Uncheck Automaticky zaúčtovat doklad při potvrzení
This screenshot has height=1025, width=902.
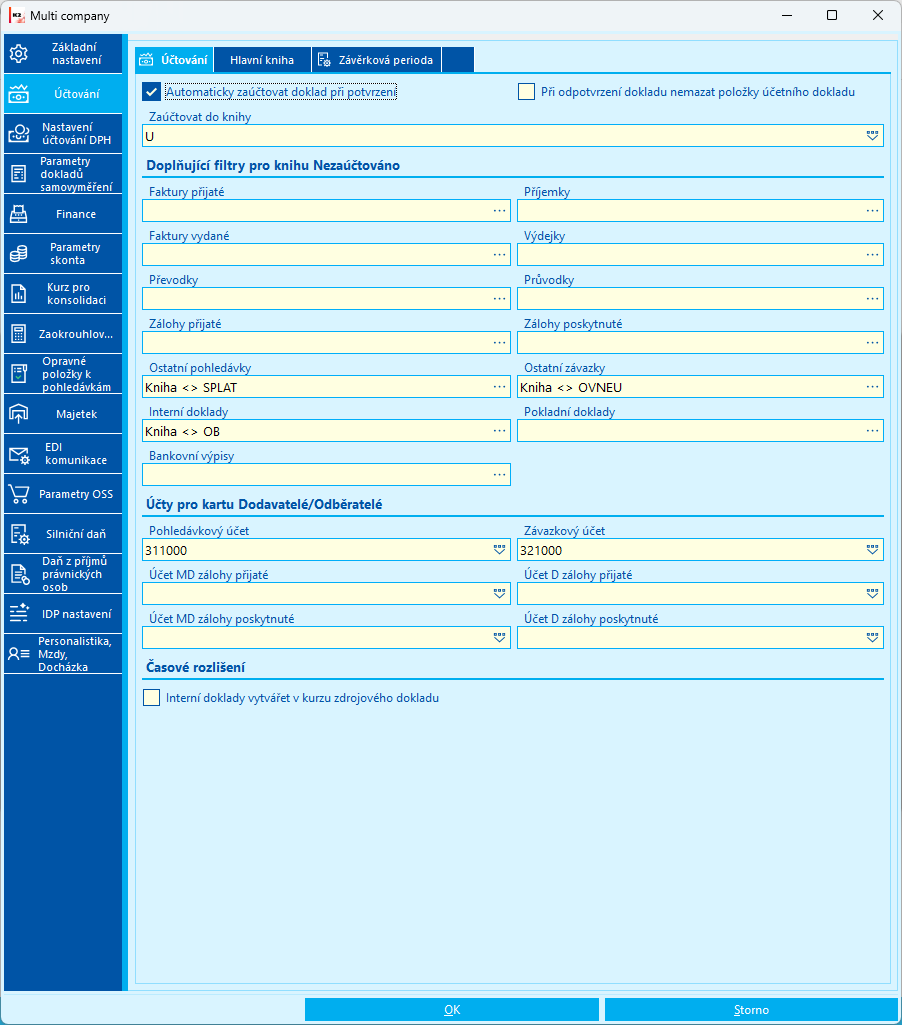[x=152, y=92]
